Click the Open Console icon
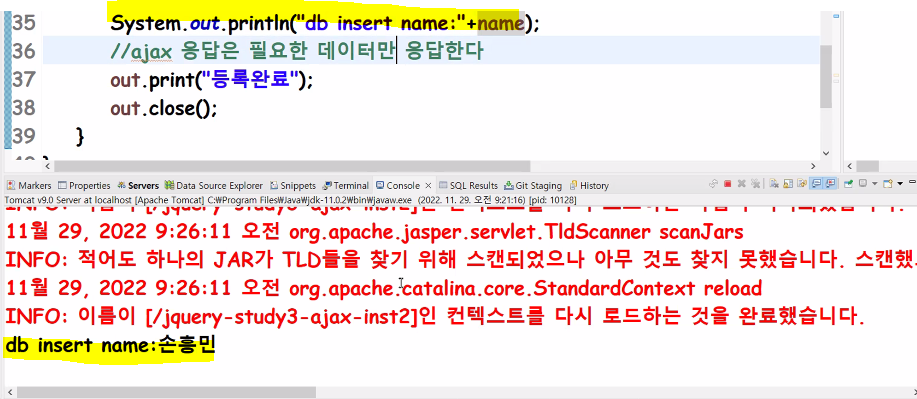Screen dimensions: 917x399 pyautogui.click(x=888, y=184)
